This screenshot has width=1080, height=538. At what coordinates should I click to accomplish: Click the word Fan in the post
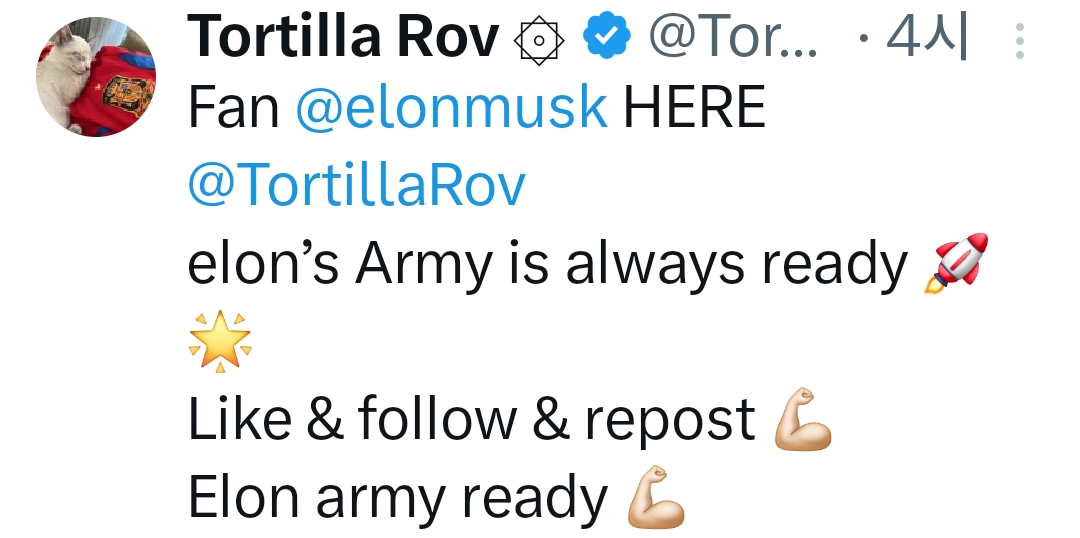(x=233, y=108)
